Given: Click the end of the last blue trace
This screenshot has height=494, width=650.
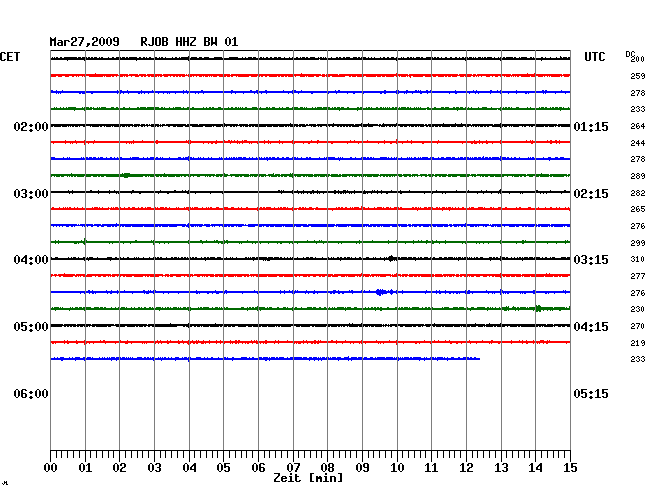Looking at the screenshot, I should point(479,359).
